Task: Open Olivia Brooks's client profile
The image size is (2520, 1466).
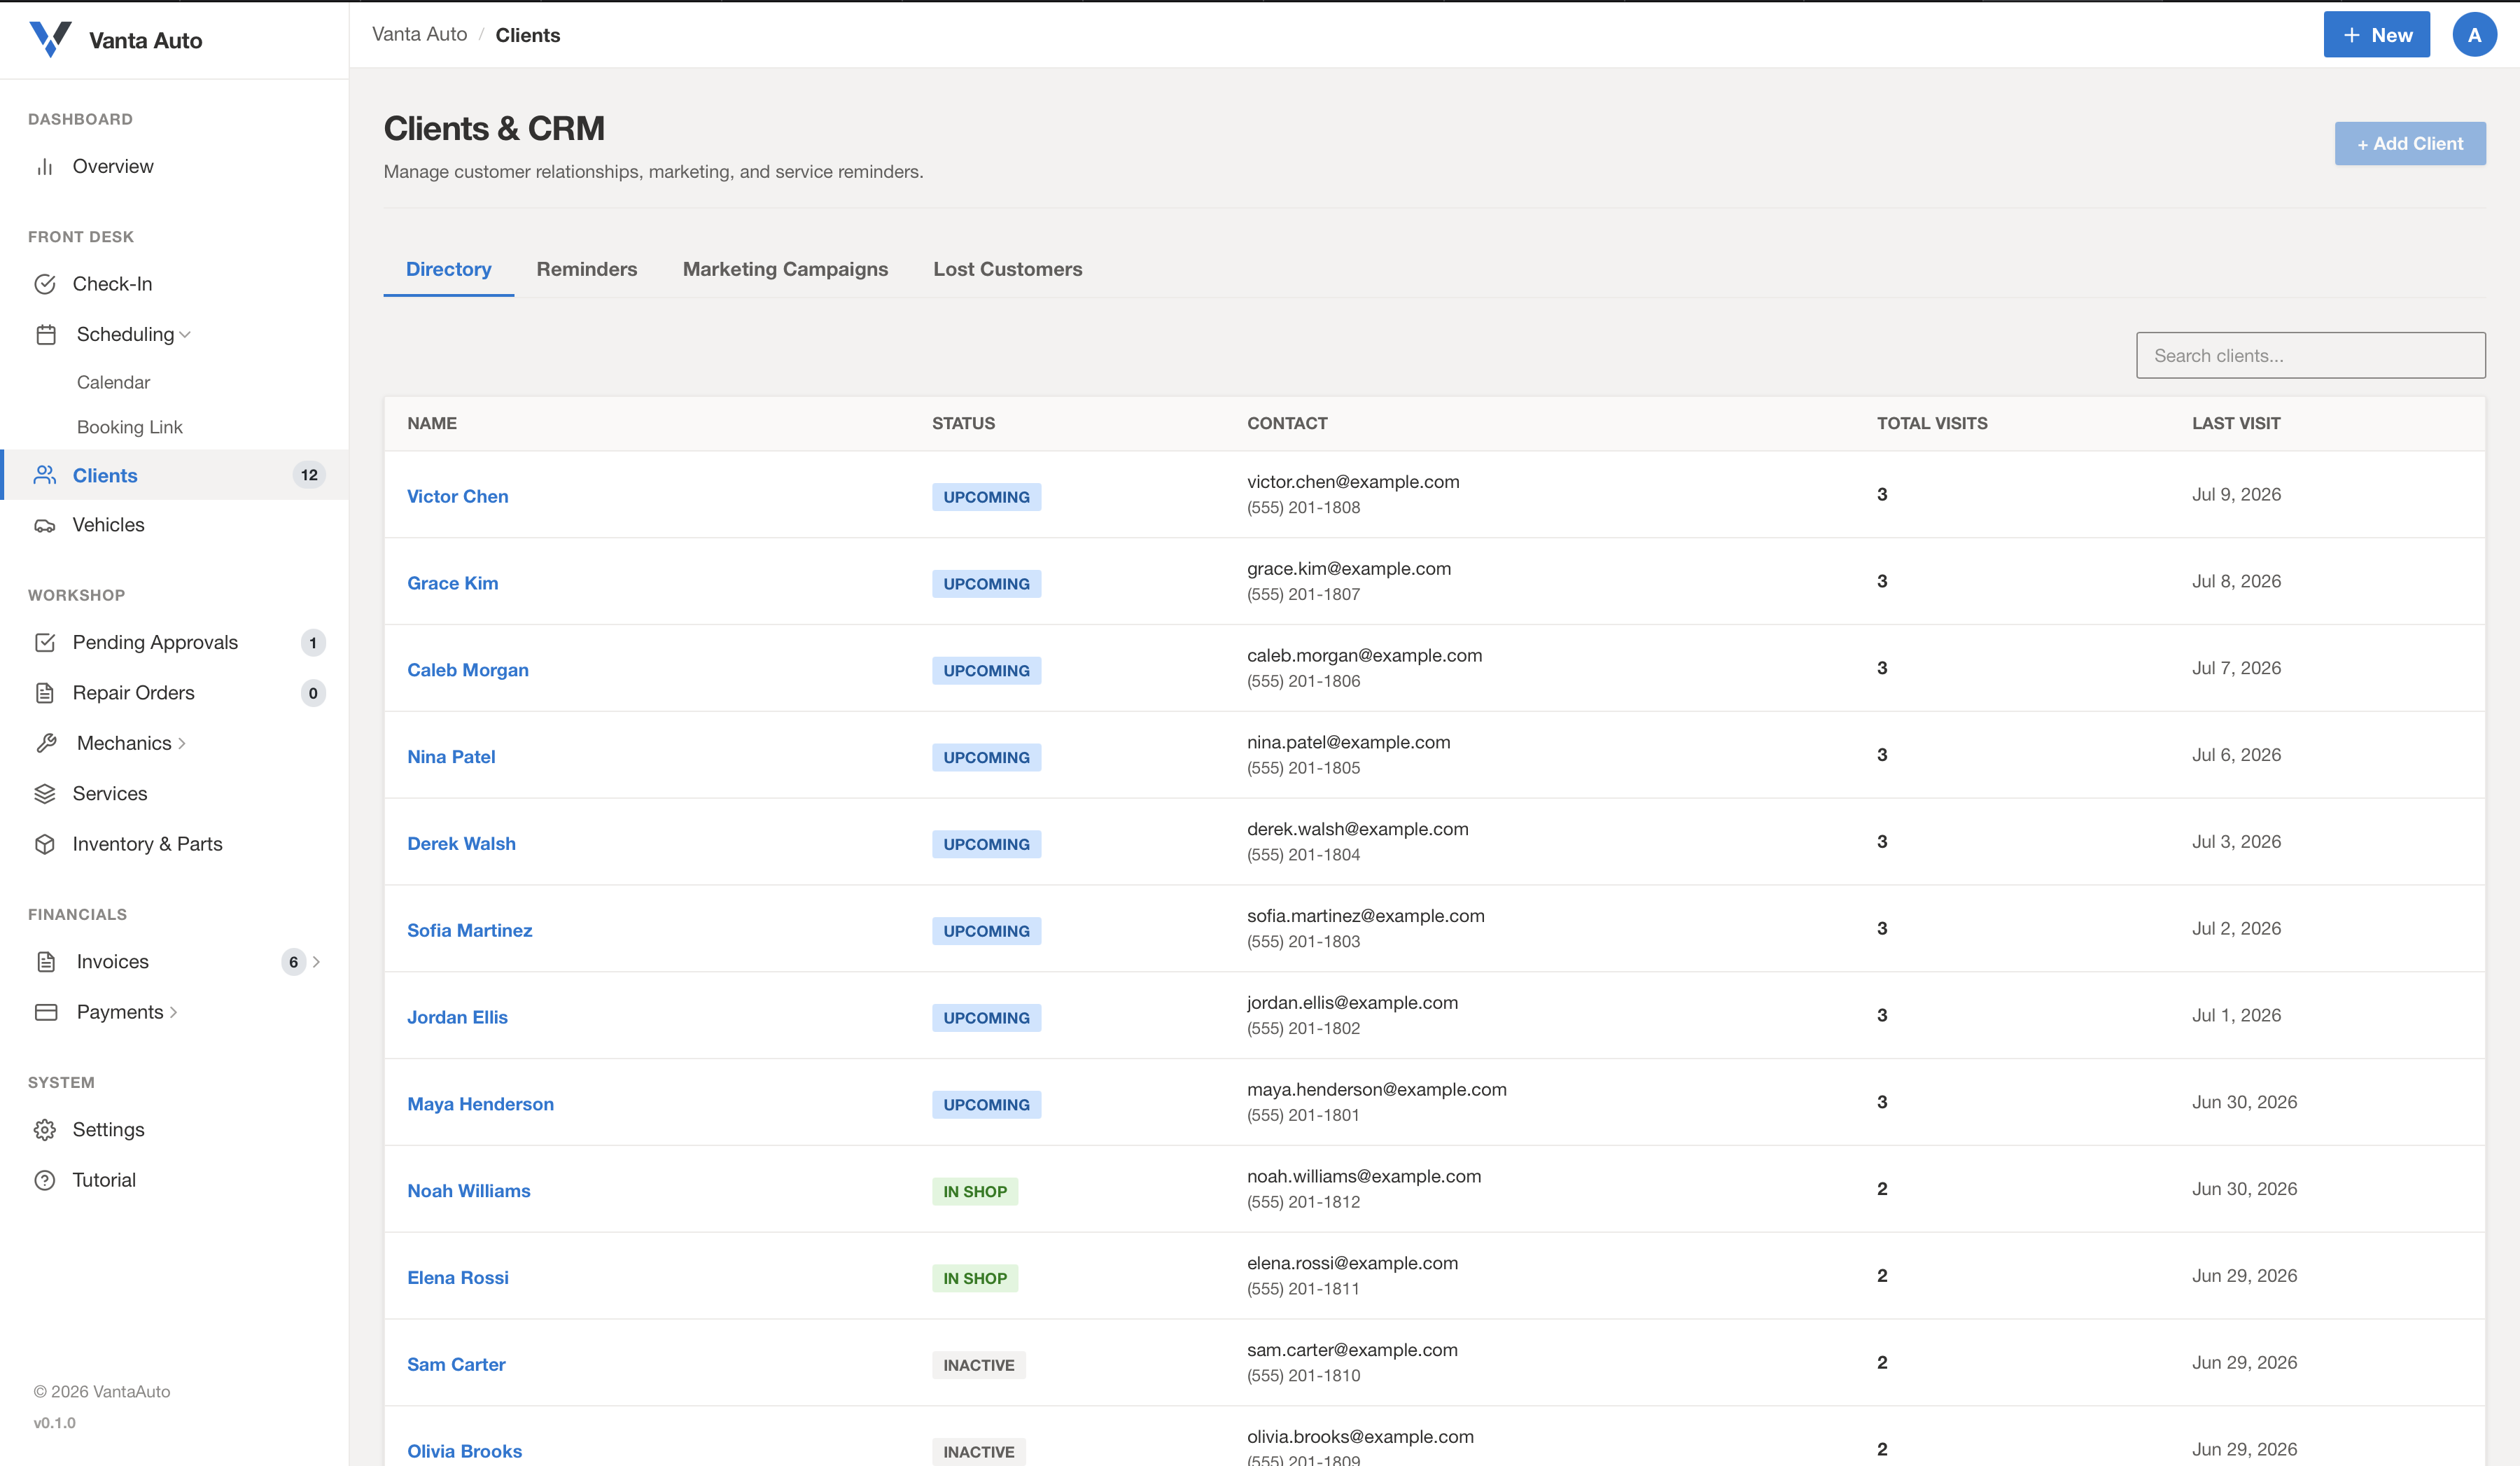Action: 464,1451
